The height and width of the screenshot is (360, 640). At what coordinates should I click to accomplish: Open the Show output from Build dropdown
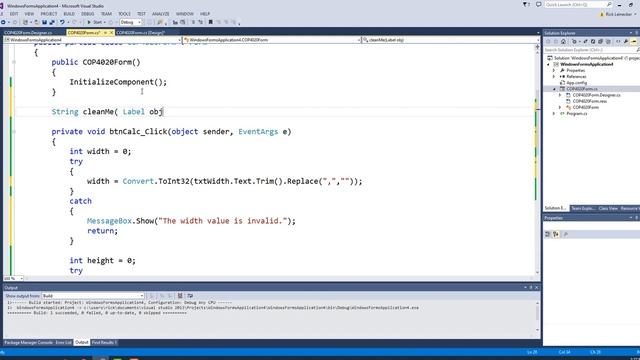point(93,296)
